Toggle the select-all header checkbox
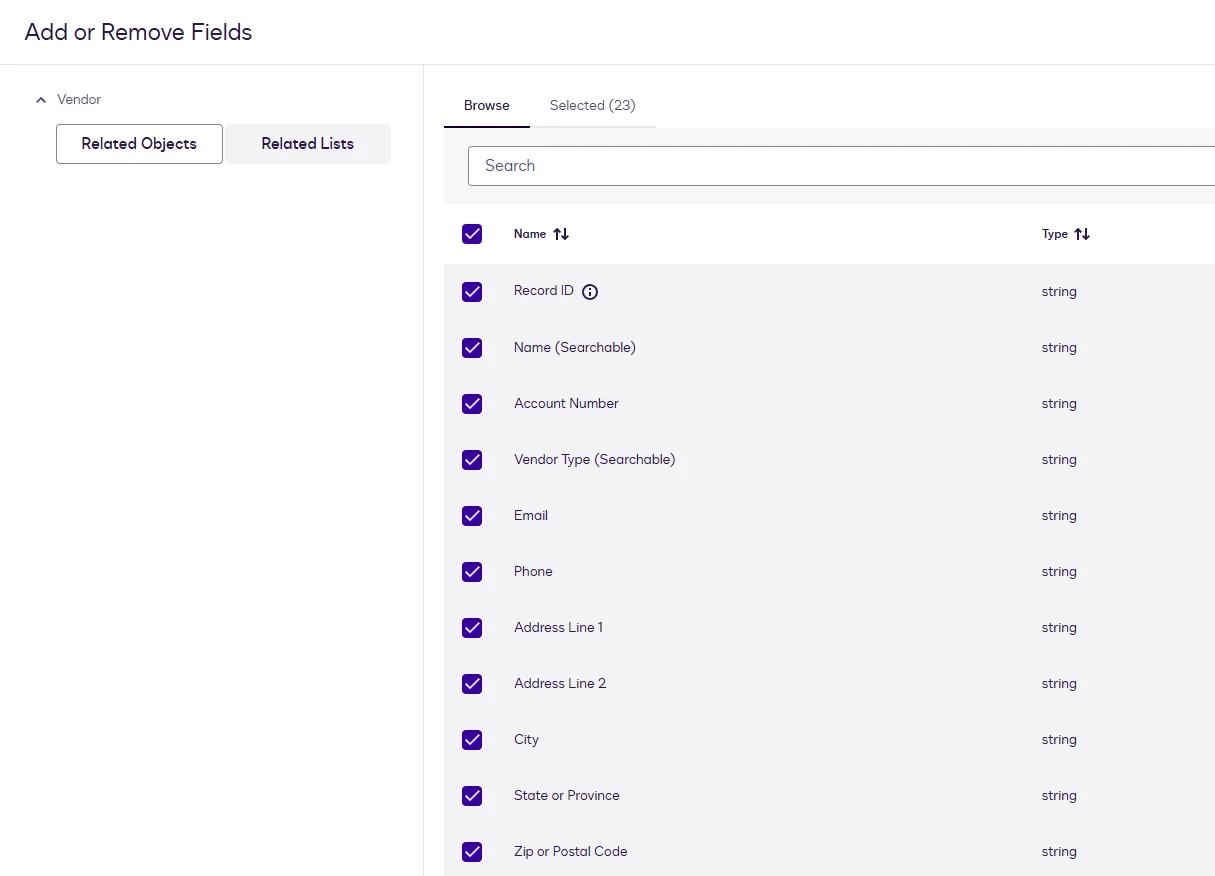 tap(472, 234)
